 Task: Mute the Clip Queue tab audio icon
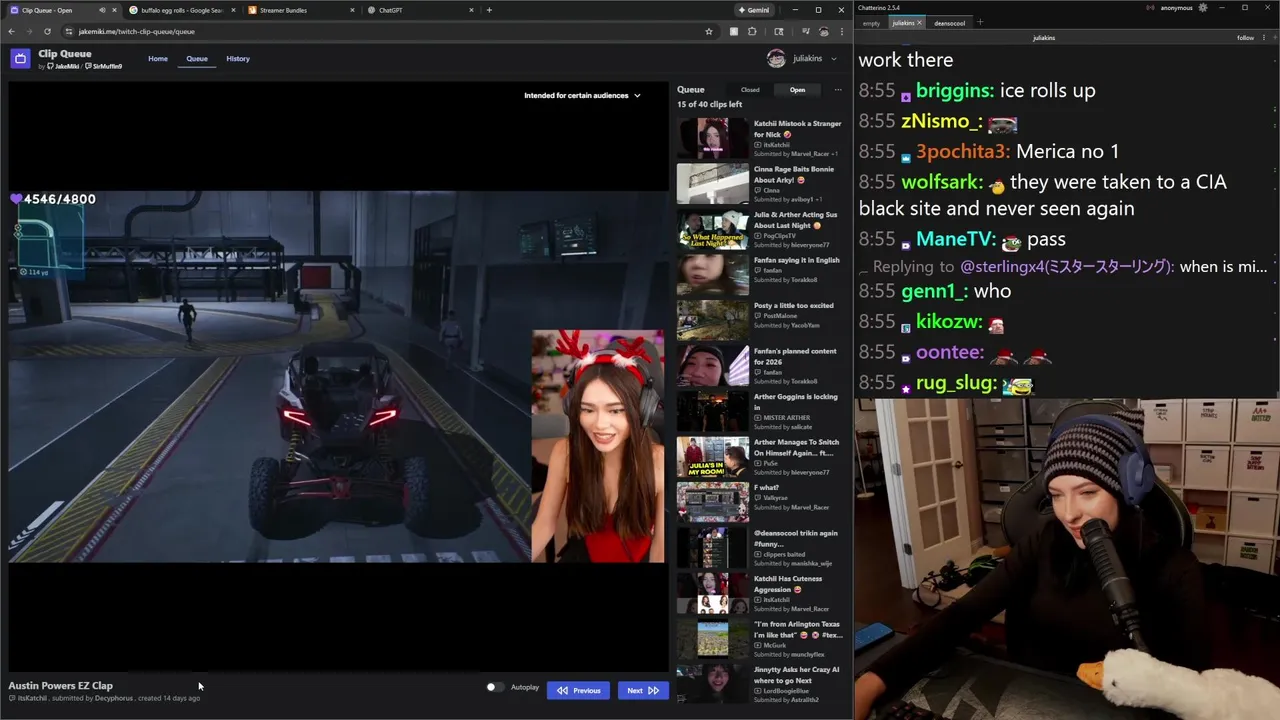(102, 10)
